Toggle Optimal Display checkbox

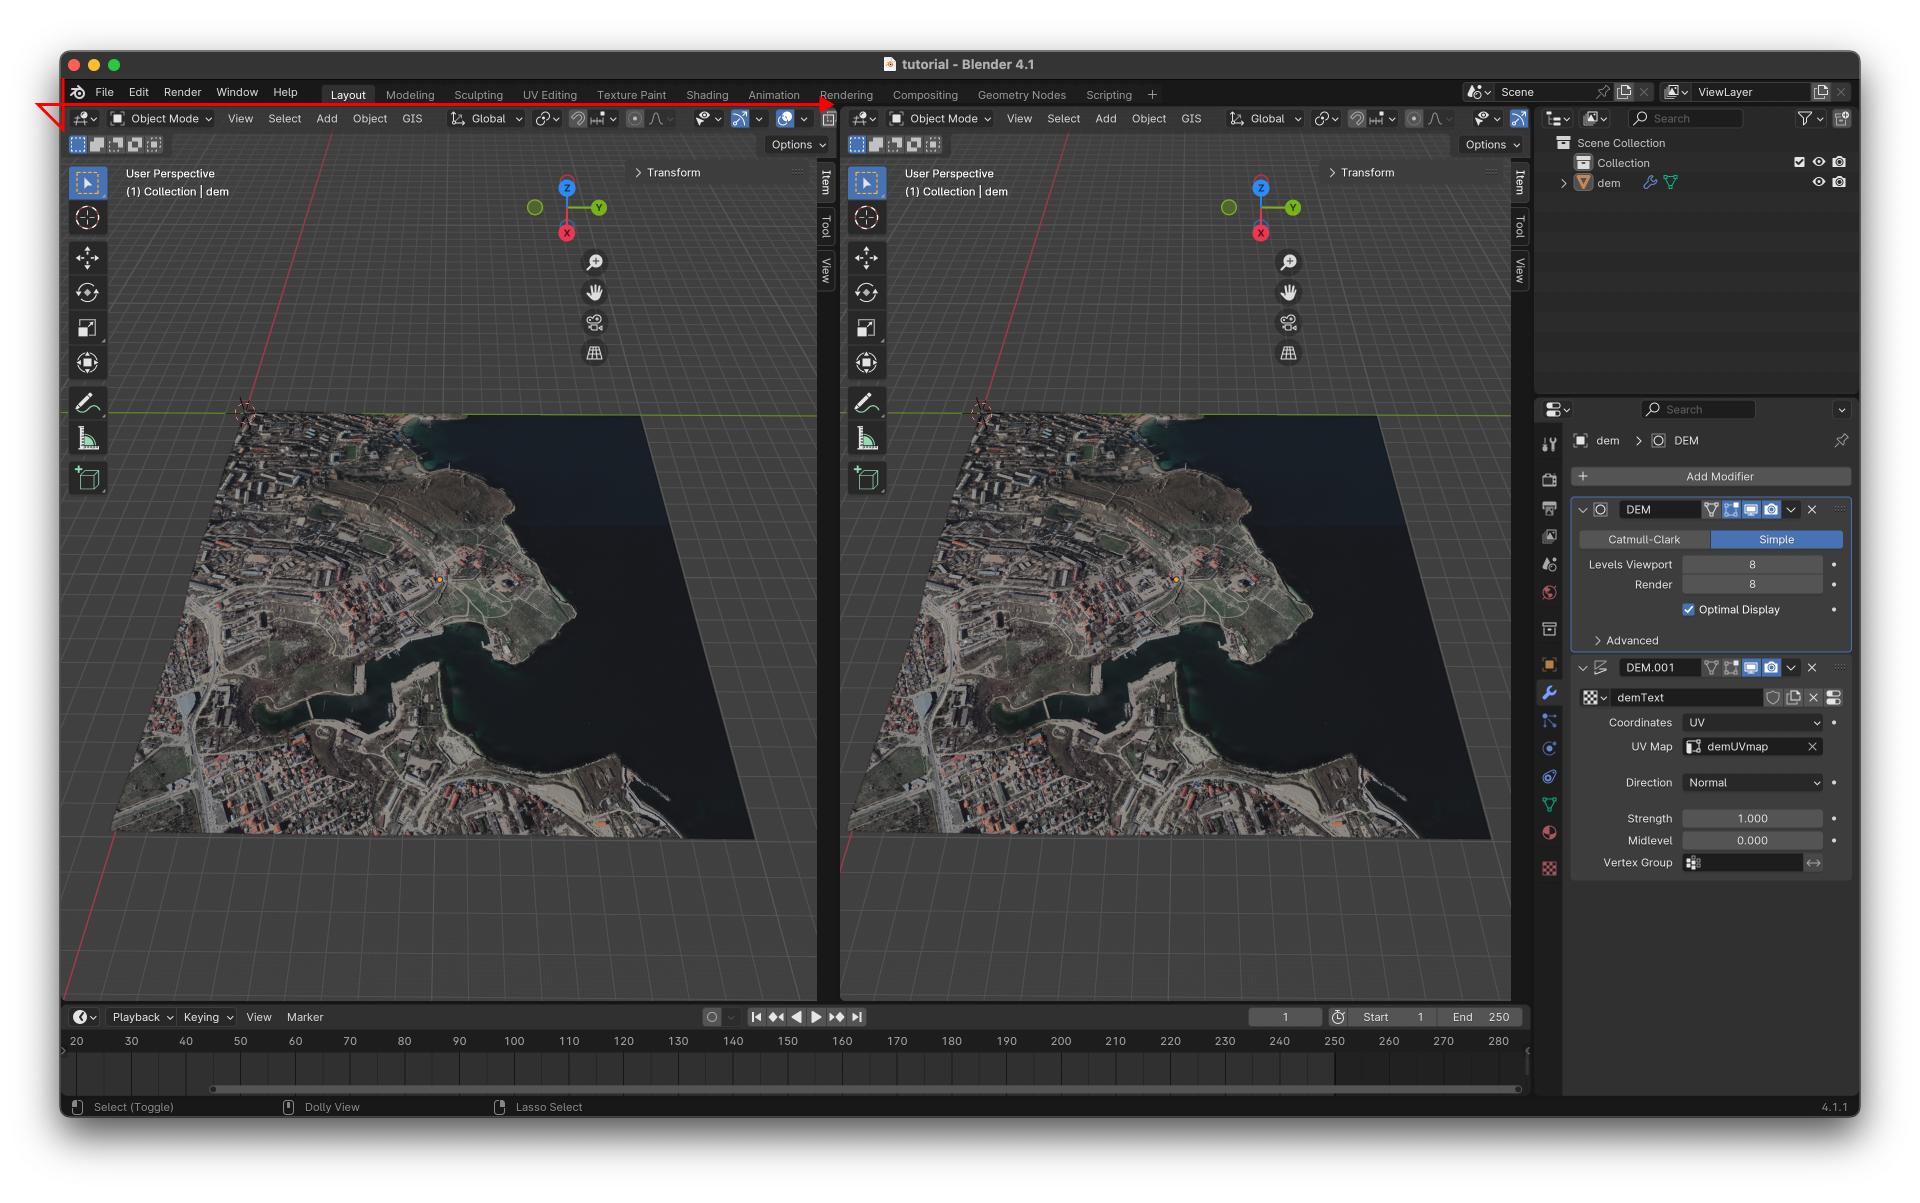tap(1688, 609)
